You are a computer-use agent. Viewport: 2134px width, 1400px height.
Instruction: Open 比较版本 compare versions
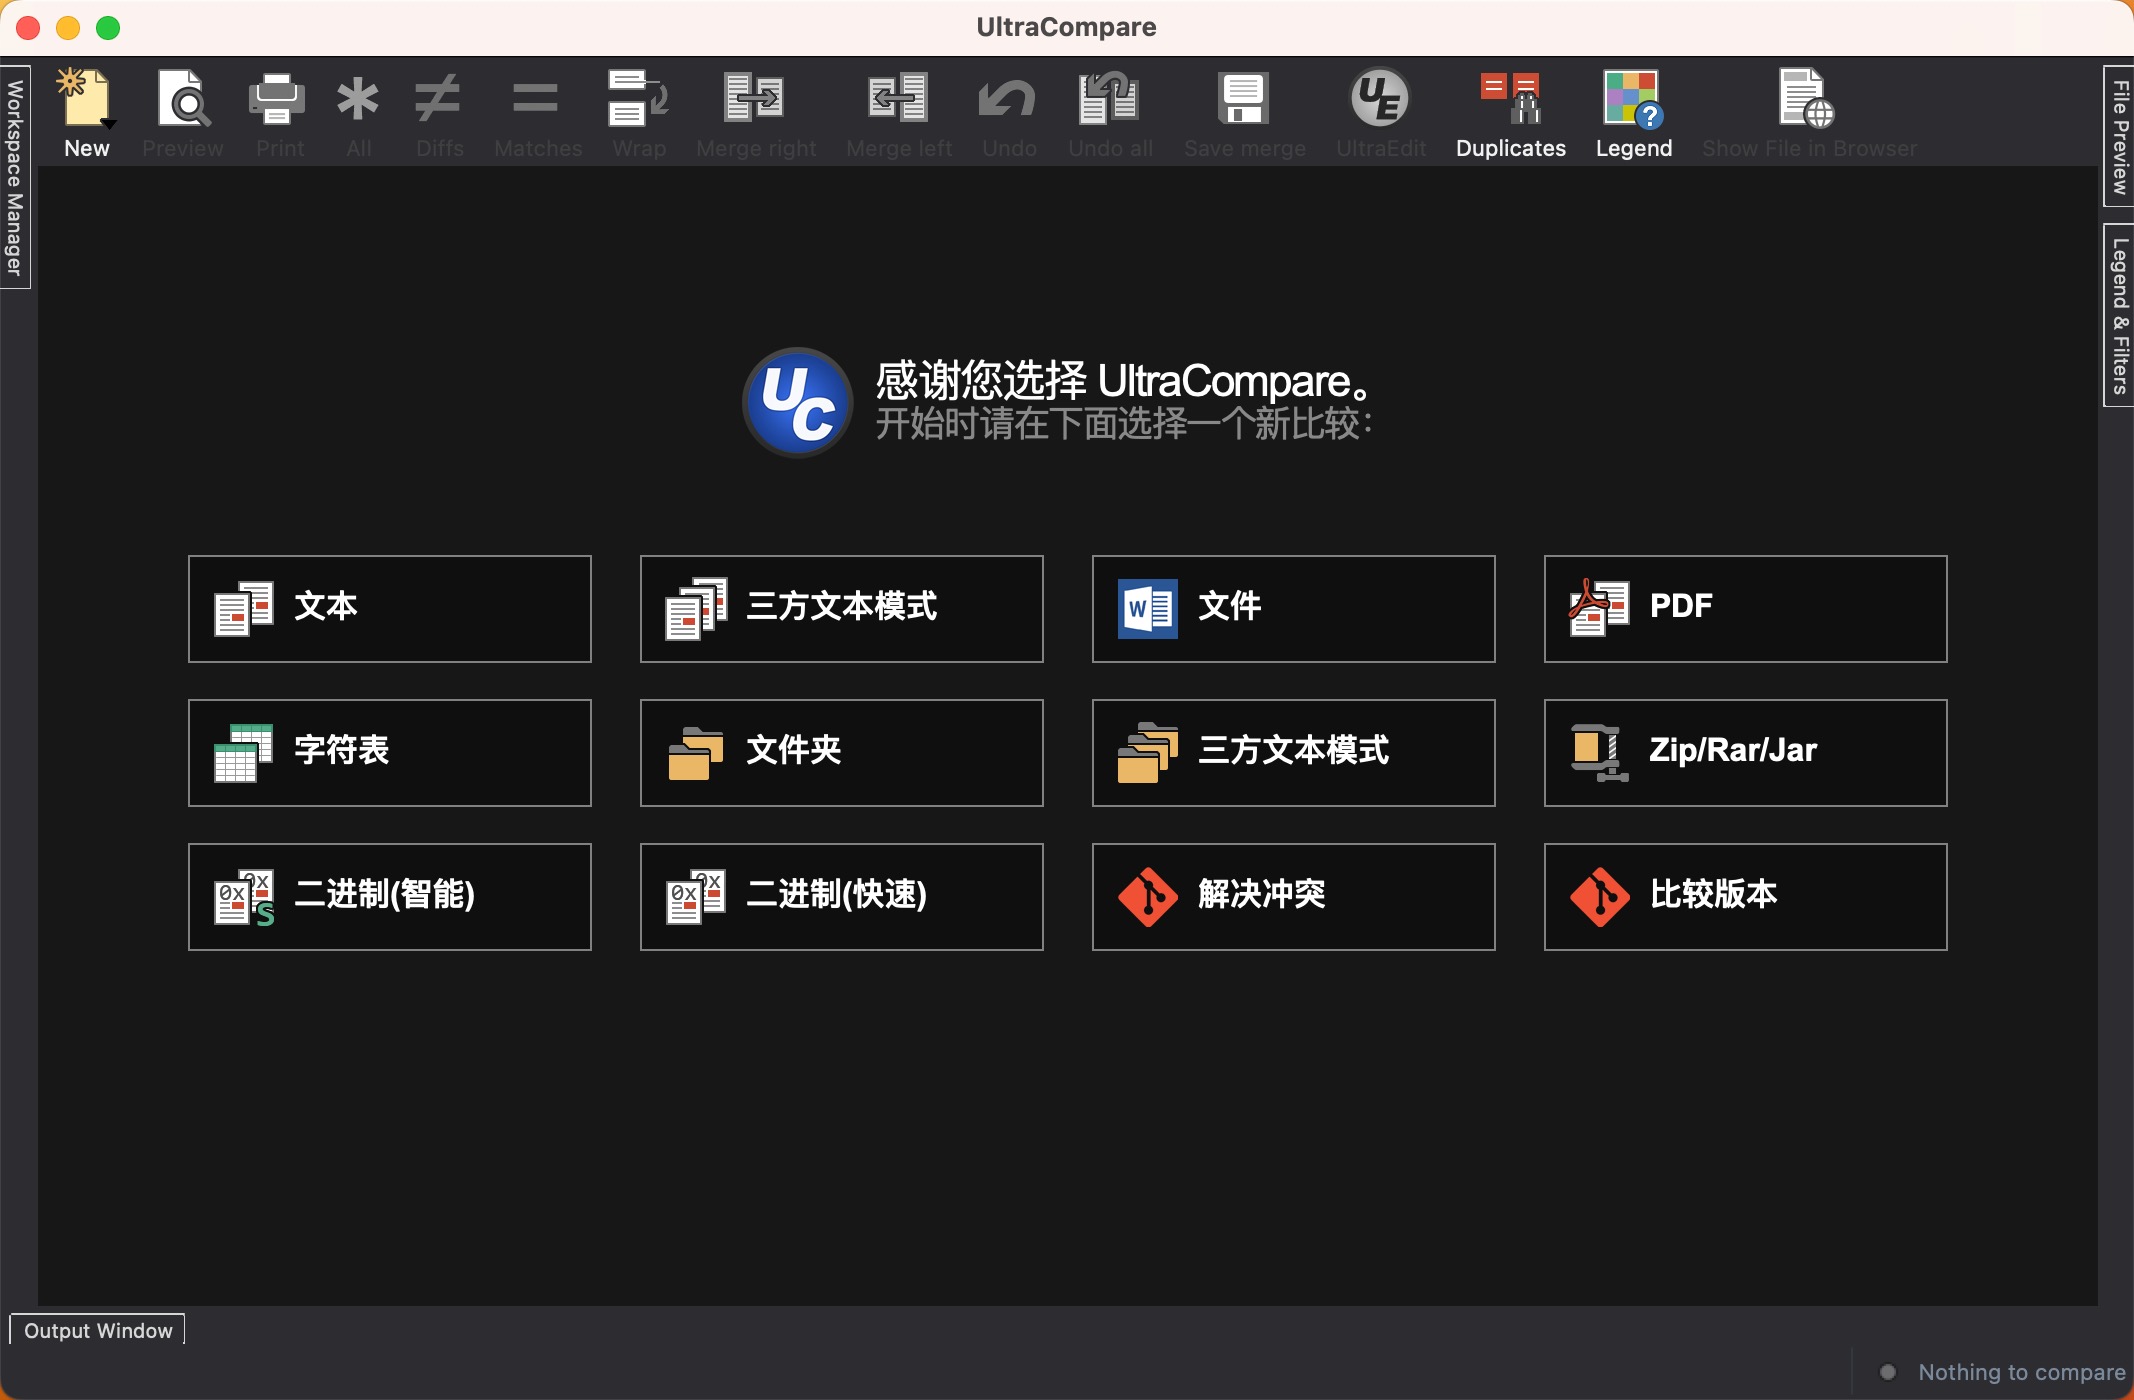point(1746,897)
